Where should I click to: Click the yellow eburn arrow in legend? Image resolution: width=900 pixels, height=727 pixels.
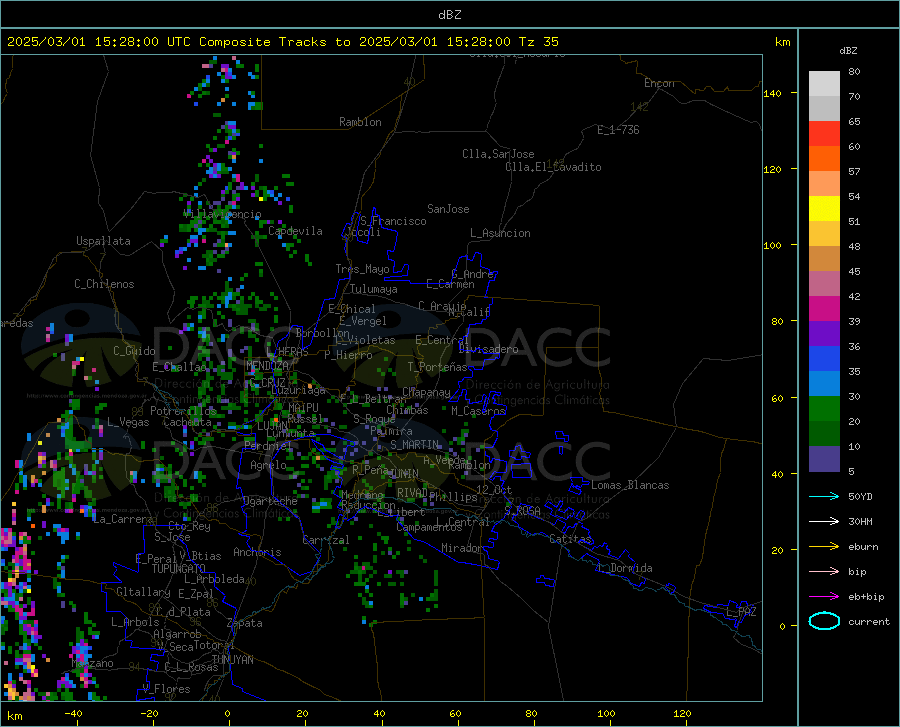click(824, 547)
